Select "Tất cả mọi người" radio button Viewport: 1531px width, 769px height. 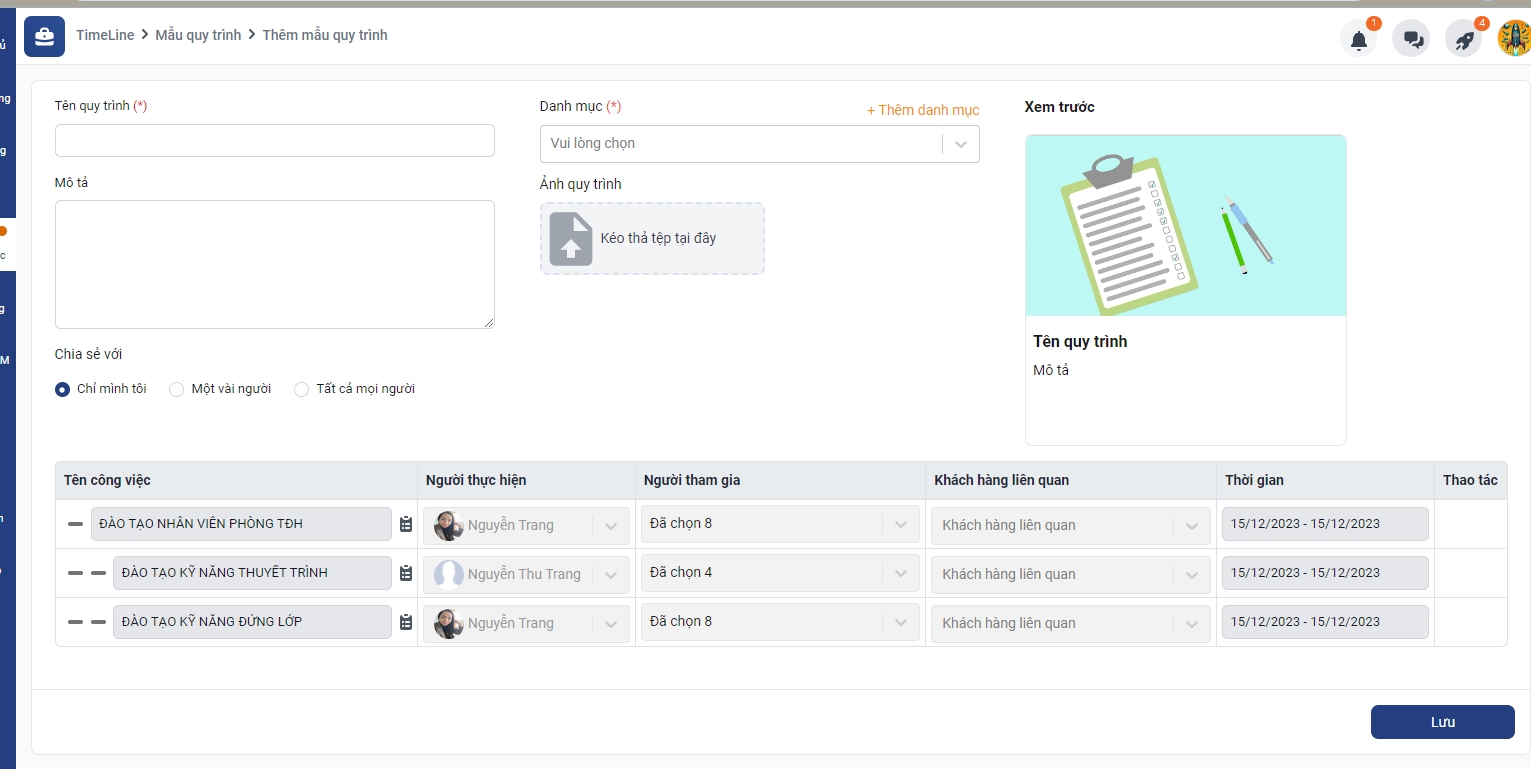pos(302,389)
